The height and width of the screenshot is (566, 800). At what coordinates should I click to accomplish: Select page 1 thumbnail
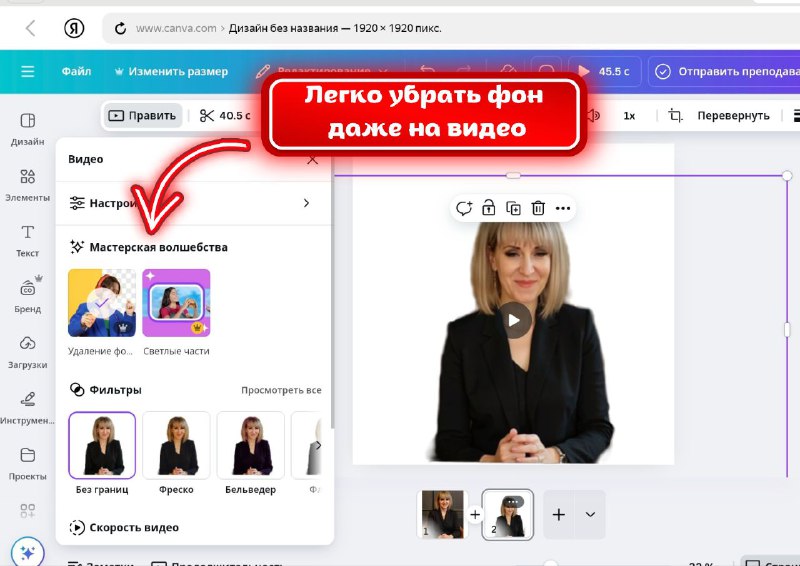pyautogui.click(x=443, y=514)
